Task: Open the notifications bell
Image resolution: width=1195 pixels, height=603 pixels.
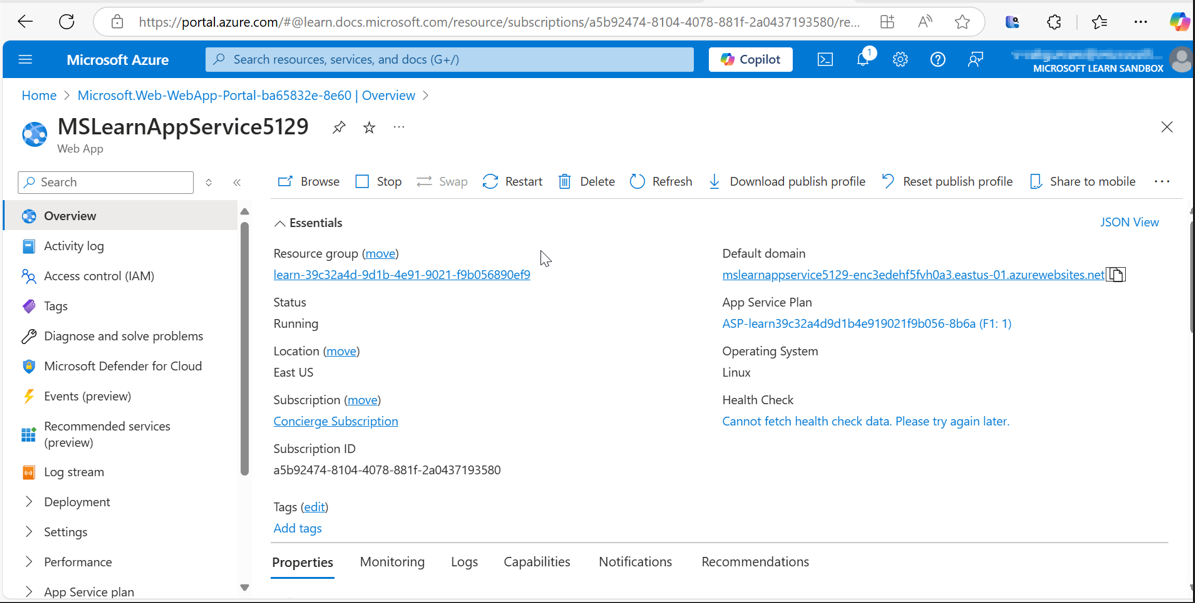Action: (x=862, y=59)
